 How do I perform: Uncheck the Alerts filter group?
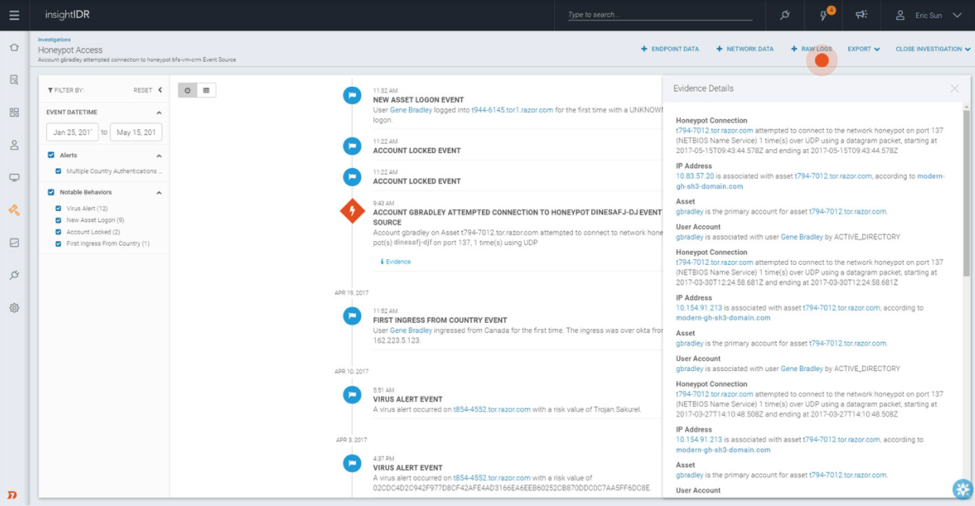52,155
